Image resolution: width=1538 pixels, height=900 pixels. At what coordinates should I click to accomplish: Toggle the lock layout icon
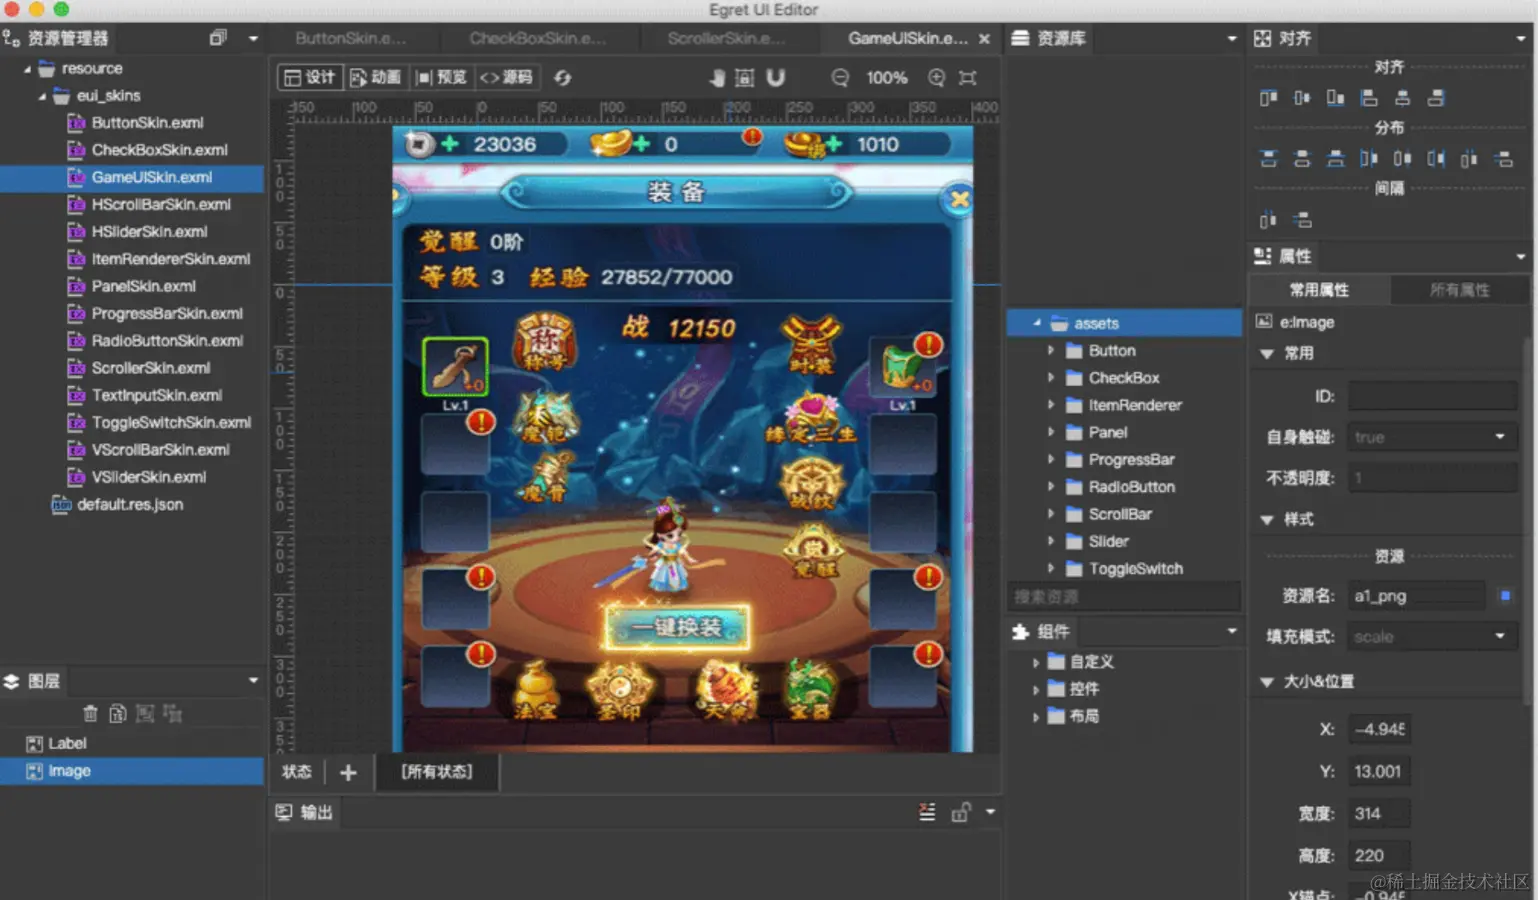[745, 78]
